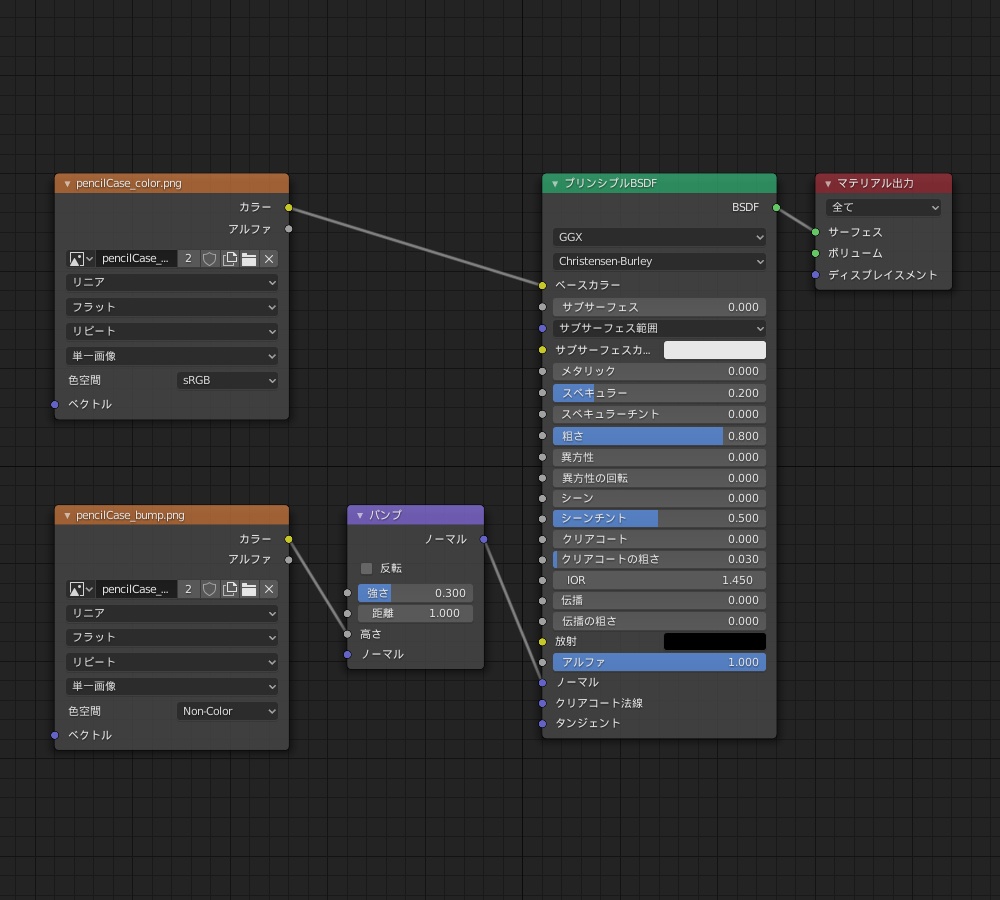The width and height of the screenshot is (1000, 900).
Task: Open 全て target dropdown in マテリアル出力
Action: (883, 207)
